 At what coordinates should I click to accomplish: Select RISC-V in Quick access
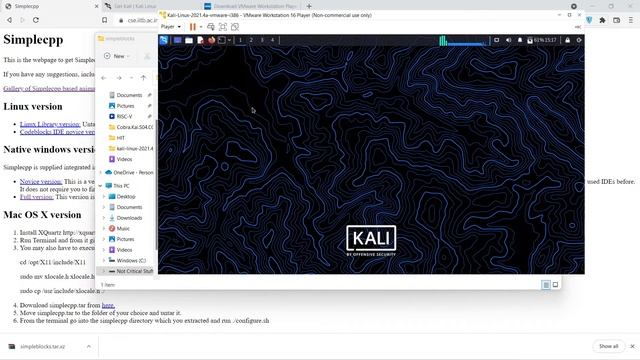(x=124, y=116)
